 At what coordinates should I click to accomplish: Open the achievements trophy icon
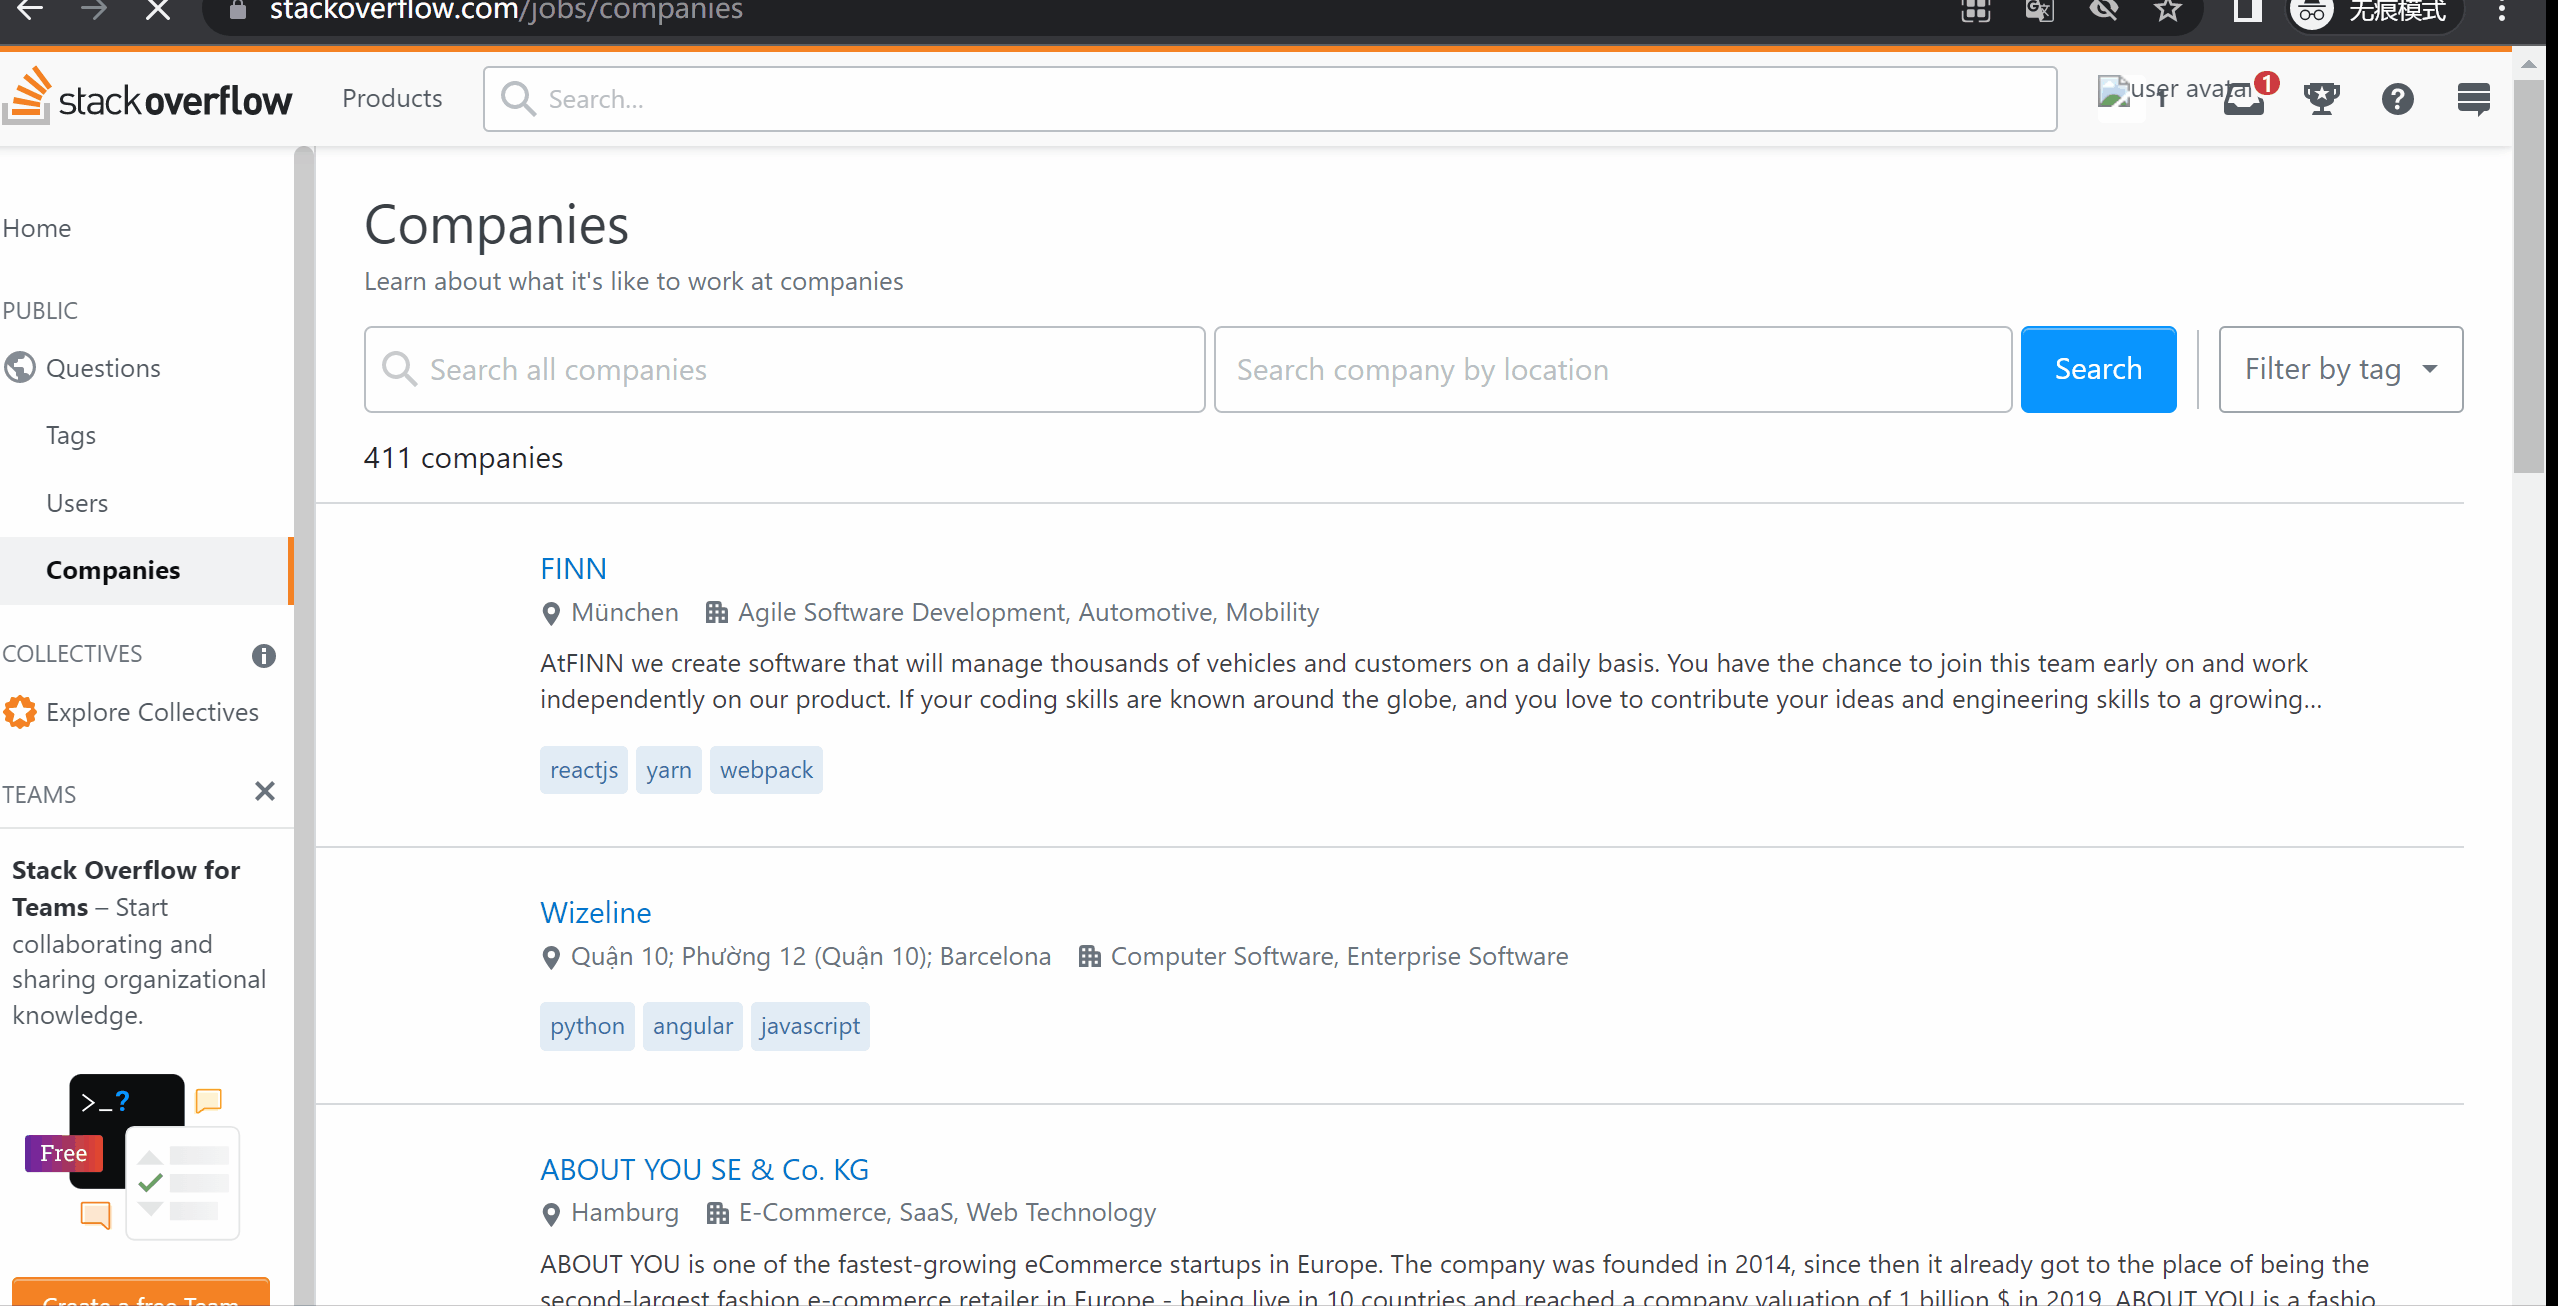2321,99
